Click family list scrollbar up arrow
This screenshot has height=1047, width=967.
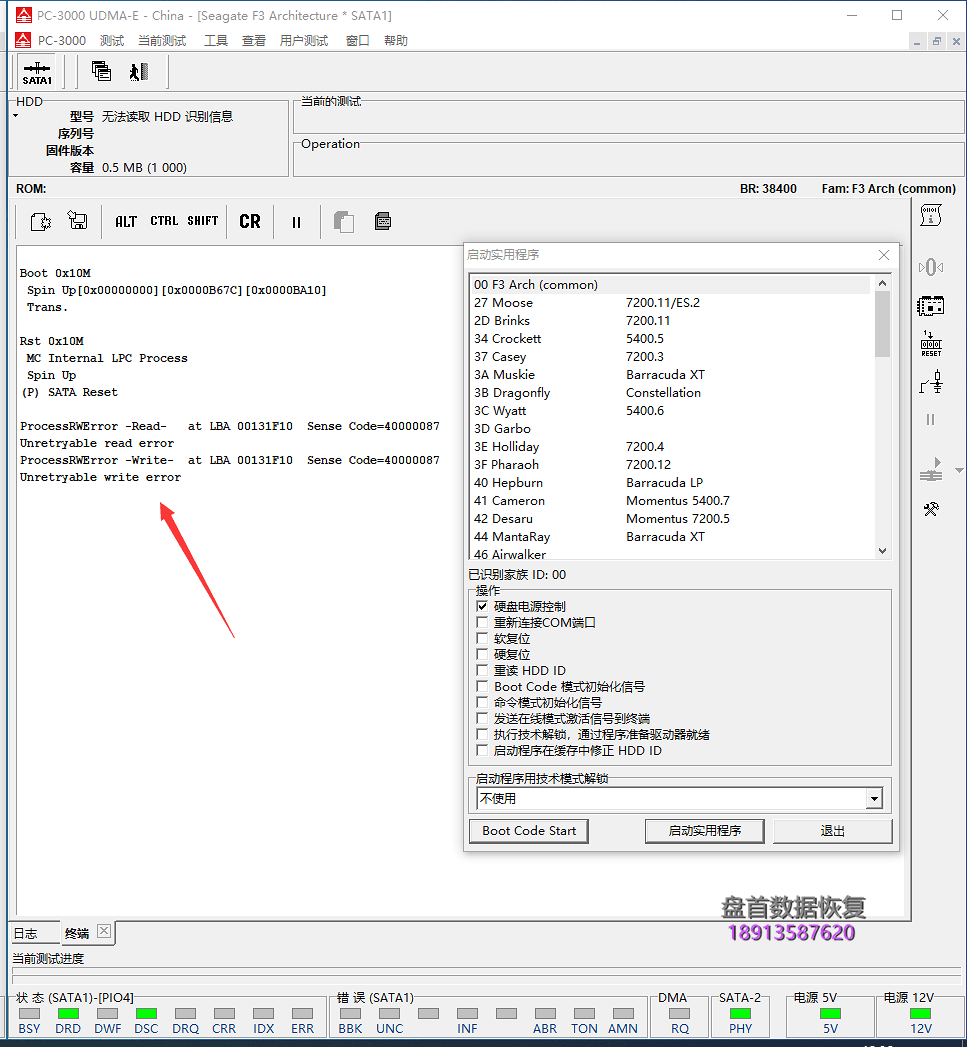pyautogui.click(x=882, y=283)
